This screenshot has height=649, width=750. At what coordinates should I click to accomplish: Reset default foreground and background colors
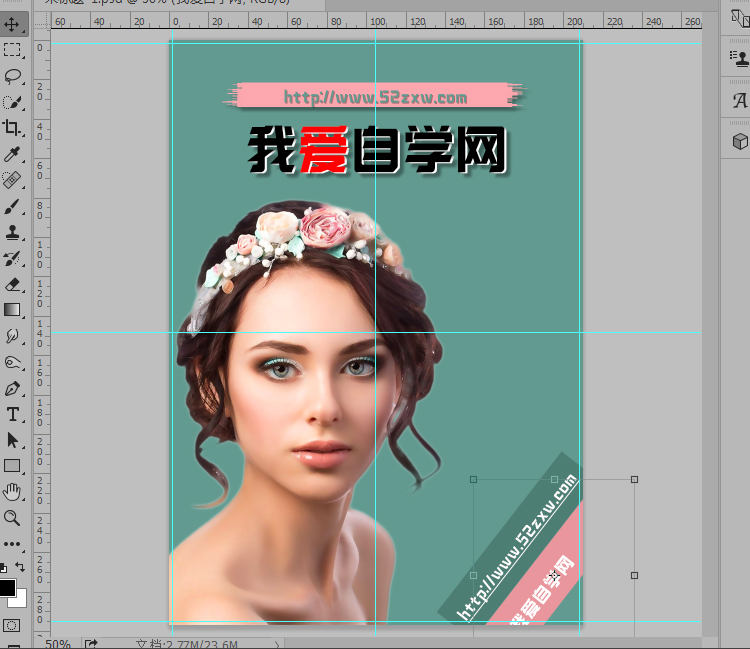[x=3, y=568]
